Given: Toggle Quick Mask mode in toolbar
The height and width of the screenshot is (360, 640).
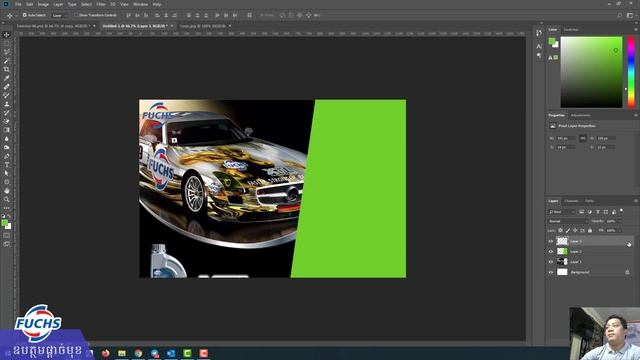Looking at the screenshot, I should (x=7, y=236).
